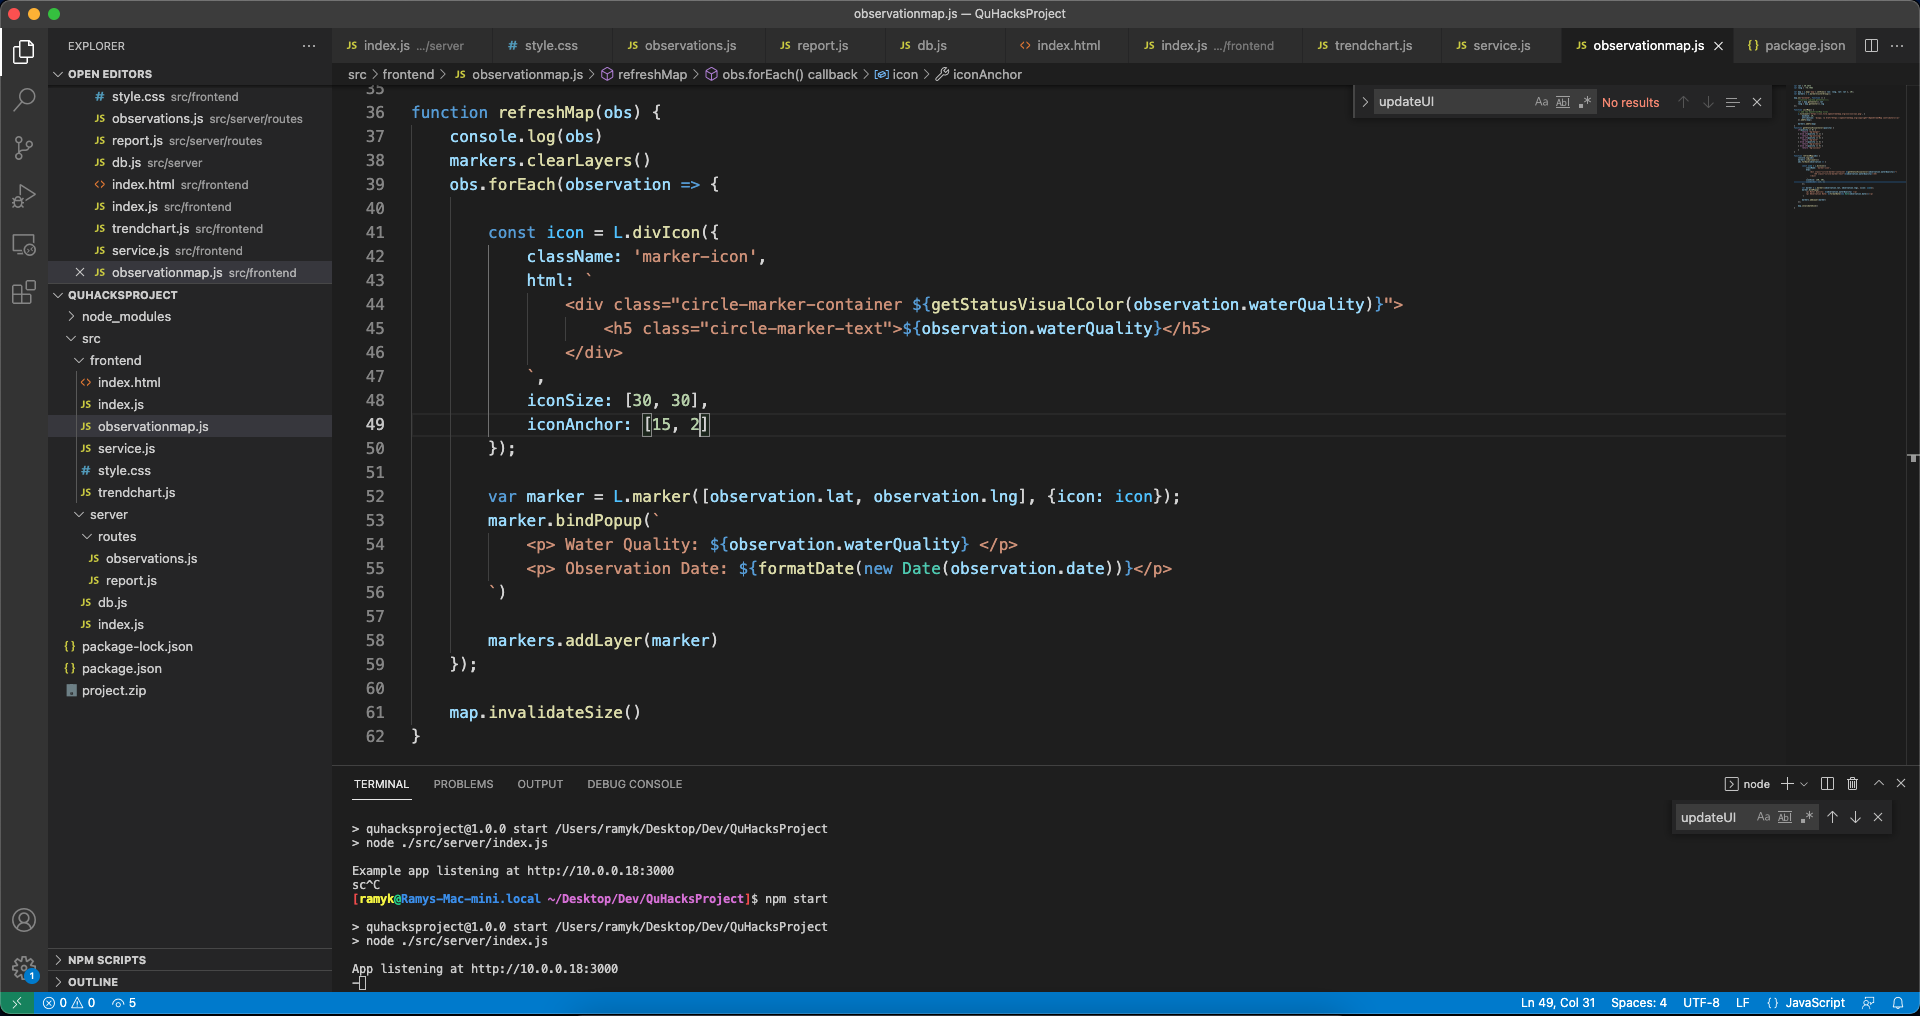Open the Extensions view

point(24,293)
